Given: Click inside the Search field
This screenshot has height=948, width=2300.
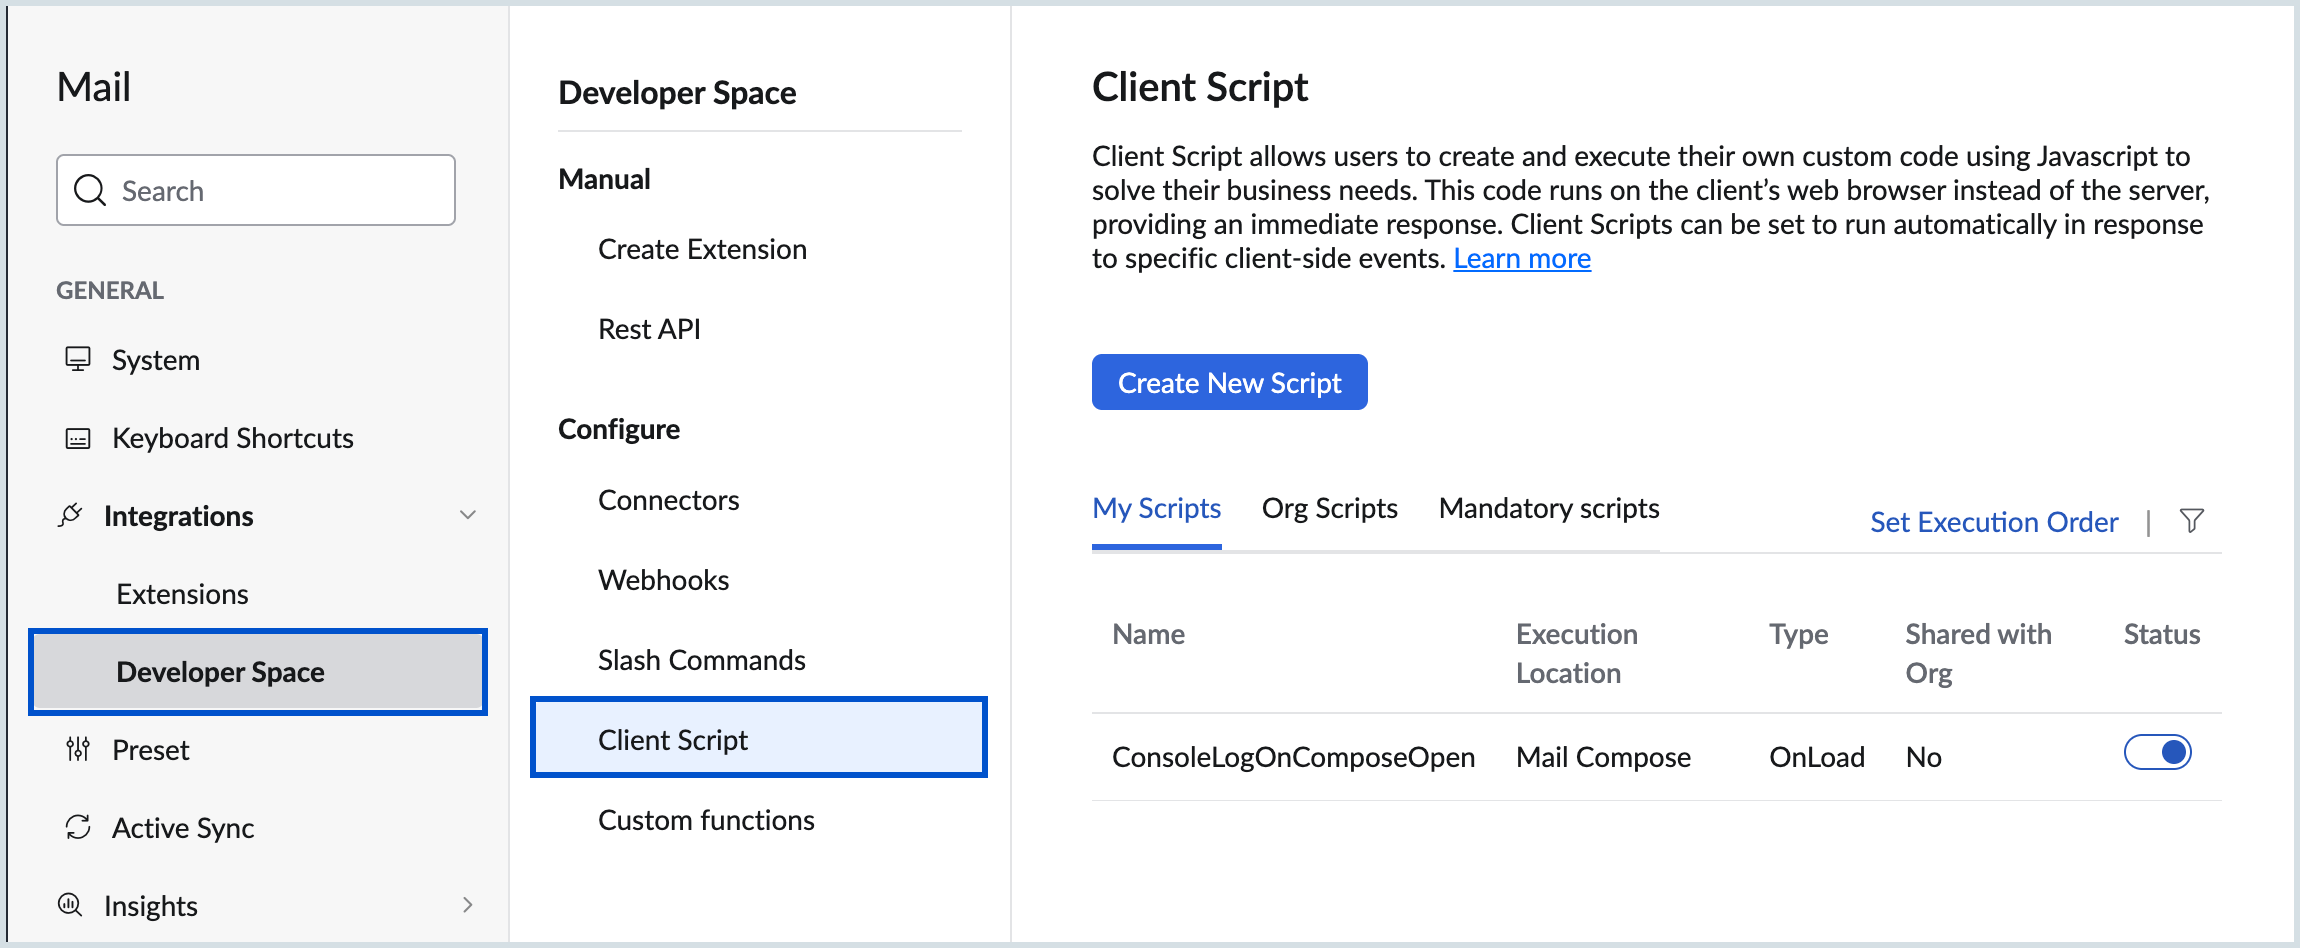Looking at the screenshot, I should 260,190.
